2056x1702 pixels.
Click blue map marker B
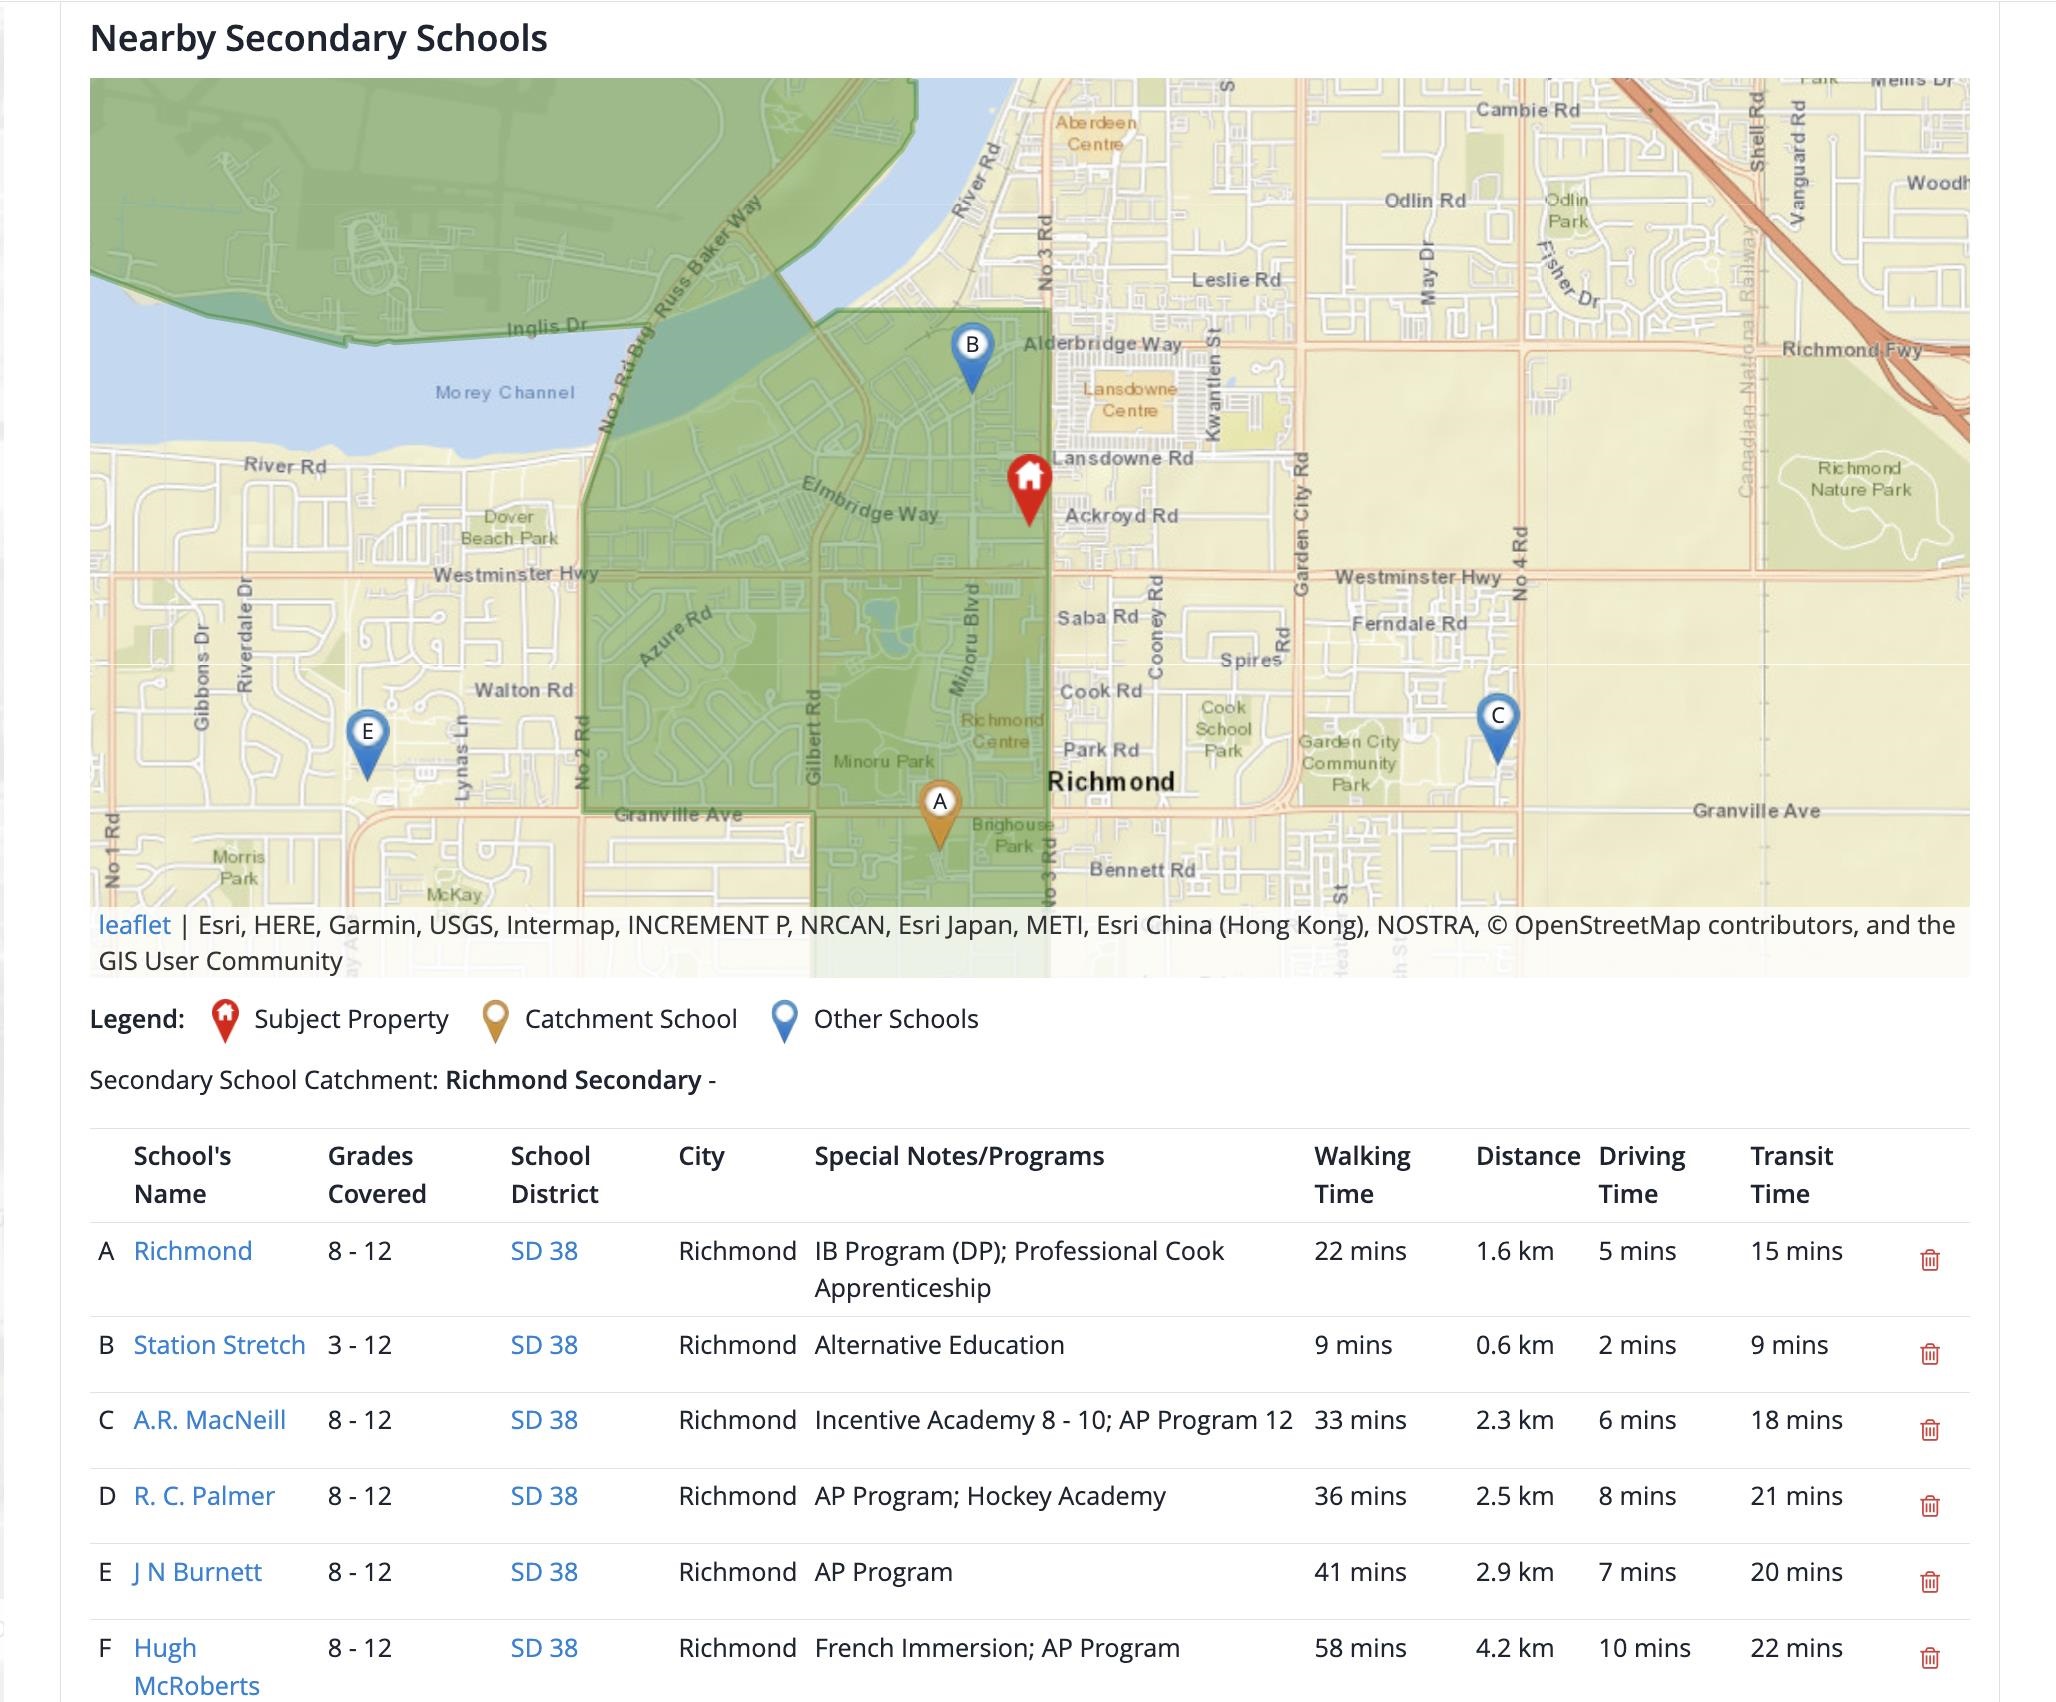click(x=971, y=352)
